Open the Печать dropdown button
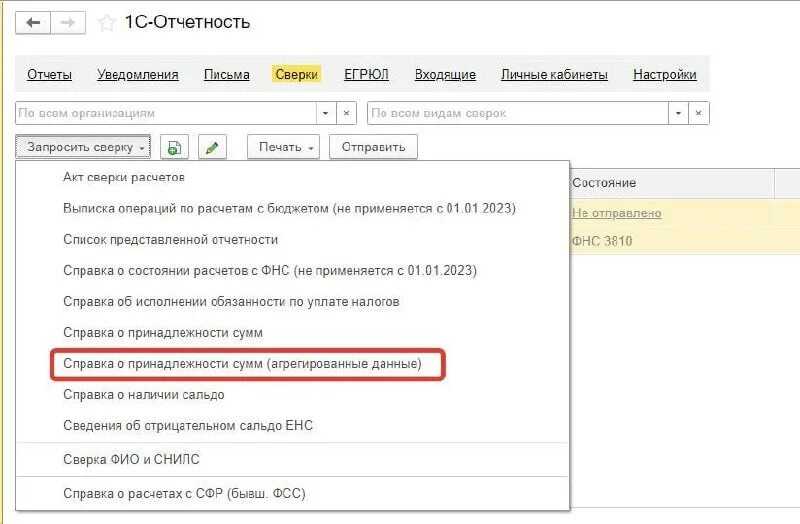Image resolution: width=800 pixels, height=524 pixels. pos(284,147)
